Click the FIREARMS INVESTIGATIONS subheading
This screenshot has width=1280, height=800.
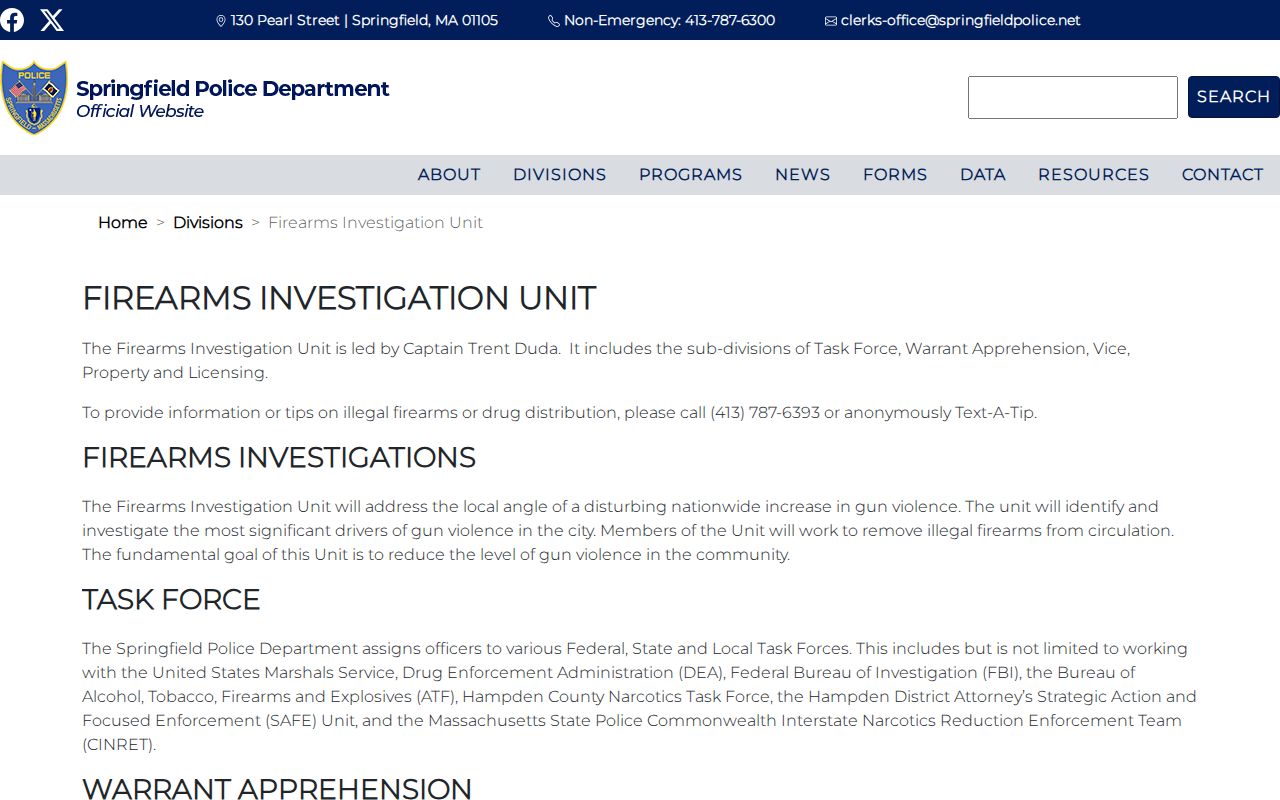(x=279, y=457)
